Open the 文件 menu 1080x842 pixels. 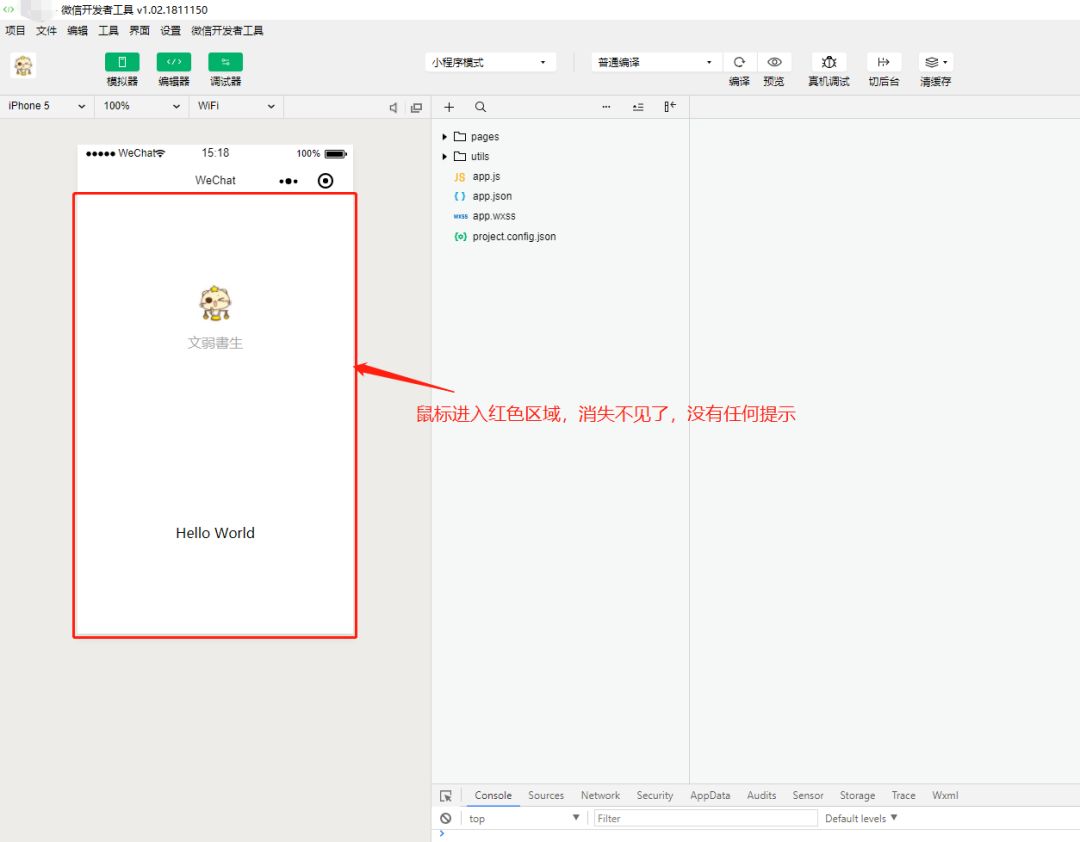[46, 30]
